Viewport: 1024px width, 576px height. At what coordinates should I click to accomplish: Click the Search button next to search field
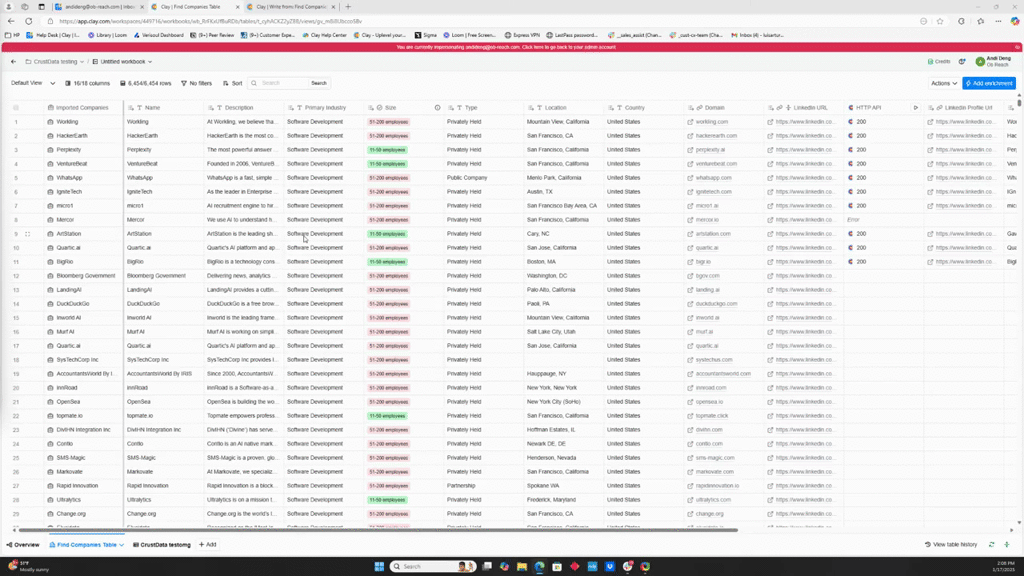point(318,84)
